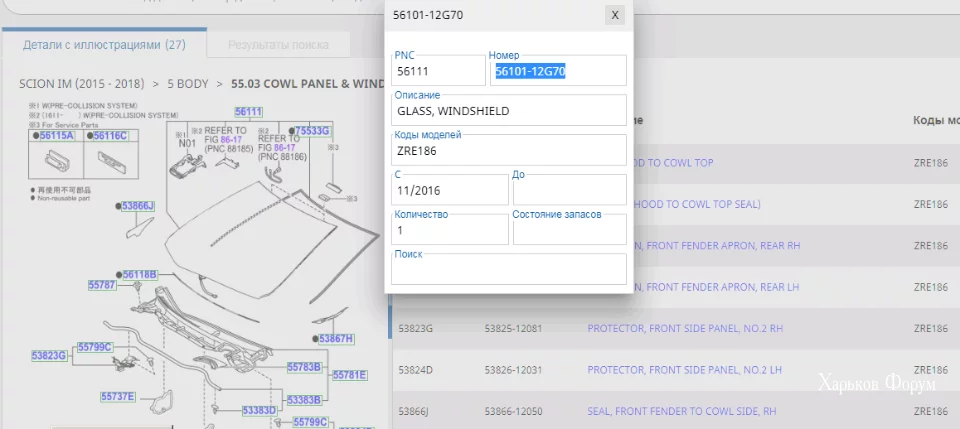Select diagram label 55799C near 53823G
Viewport: 960px width, 429px height.
tap(95, 347)
